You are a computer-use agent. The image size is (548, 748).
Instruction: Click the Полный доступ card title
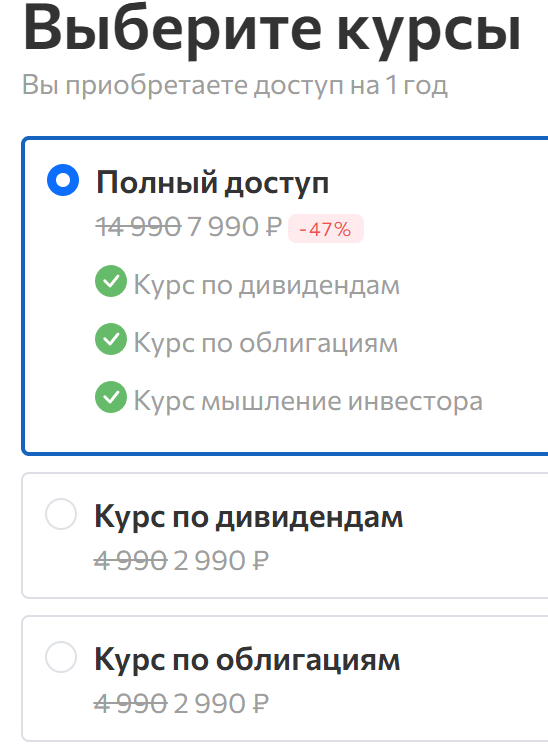point(212,183)
